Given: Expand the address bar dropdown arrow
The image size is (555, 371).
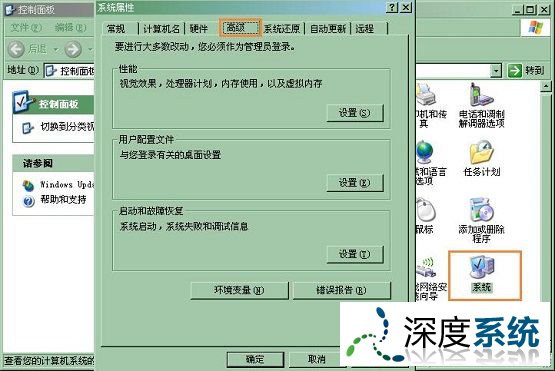Looking at the screenshot, I should (496, 70).
